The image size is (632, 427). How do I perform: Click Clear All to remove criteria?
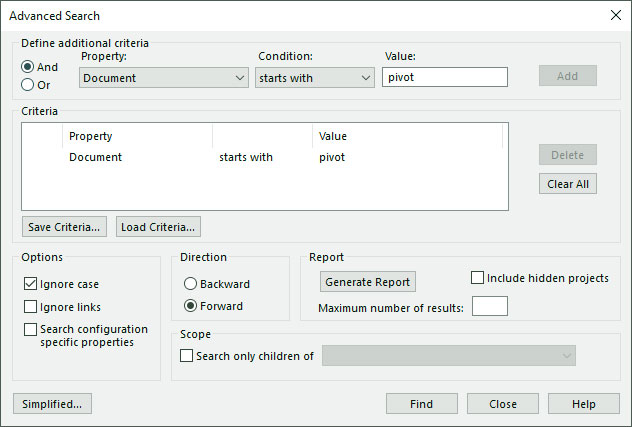[568, 184]
